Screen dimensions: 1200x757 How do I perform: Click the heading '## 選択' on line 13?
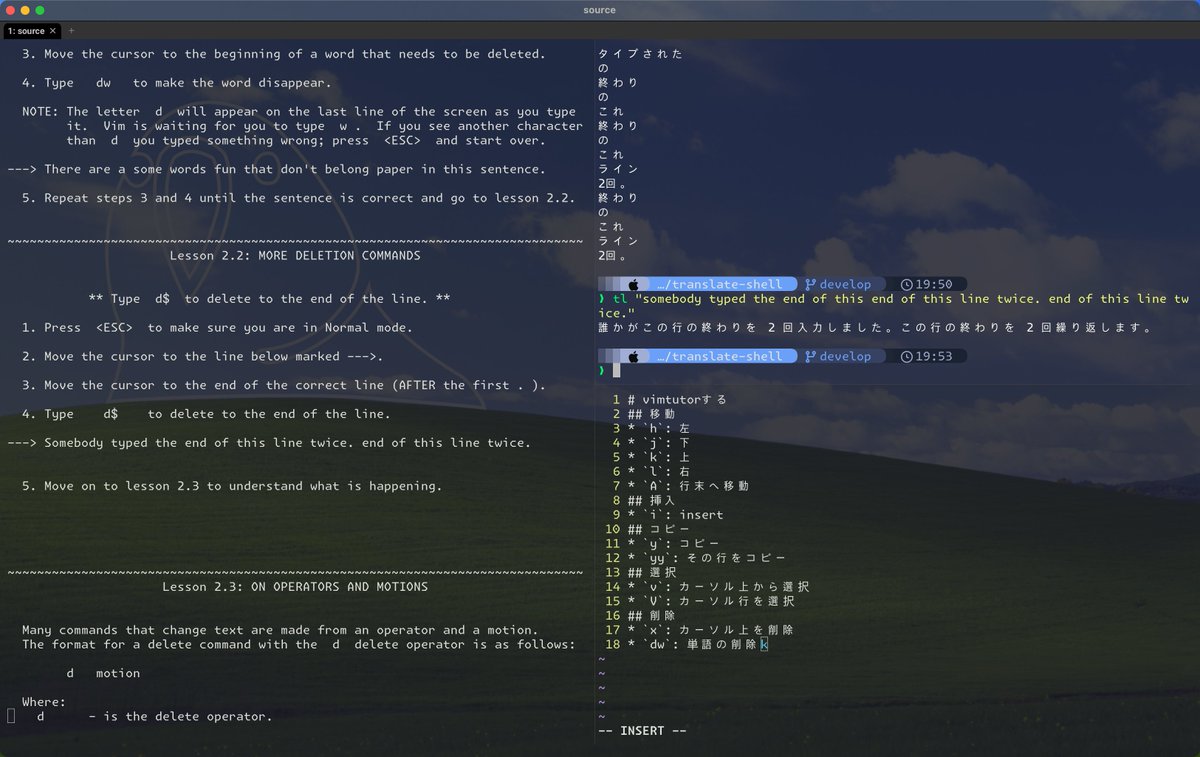(651, 573)
